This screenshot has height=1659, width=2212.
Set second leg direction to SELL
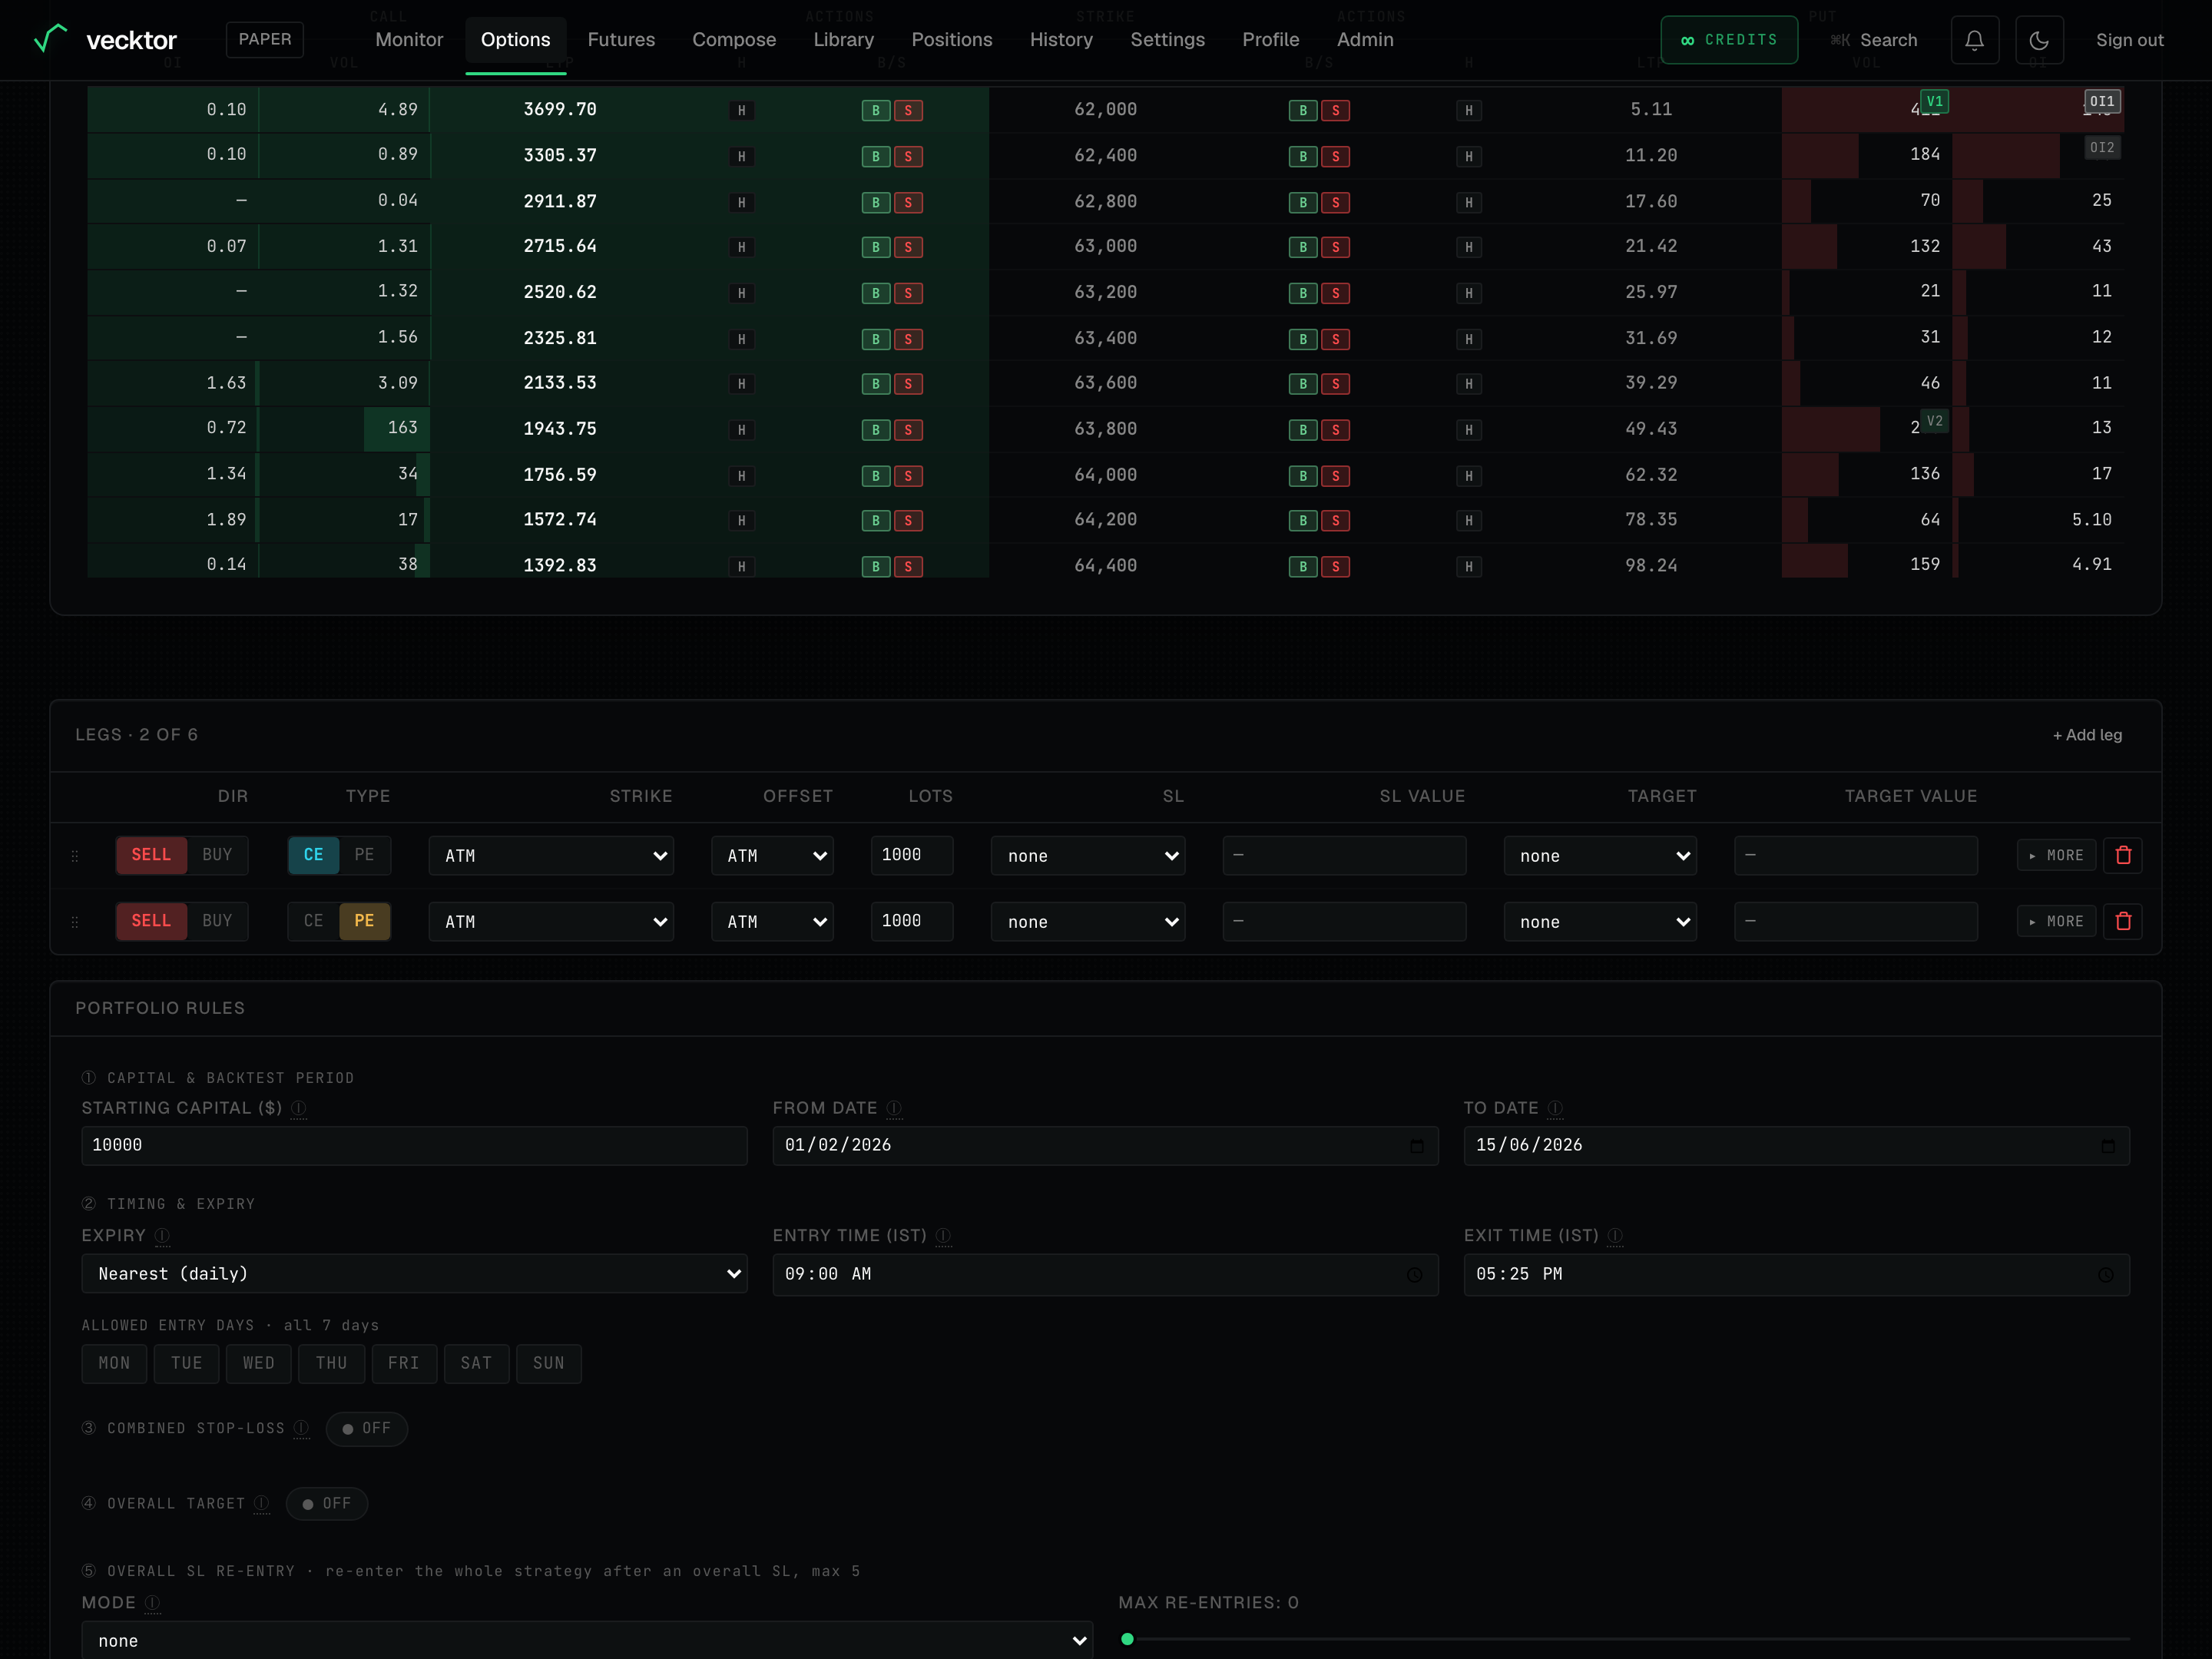coord(151,921)
